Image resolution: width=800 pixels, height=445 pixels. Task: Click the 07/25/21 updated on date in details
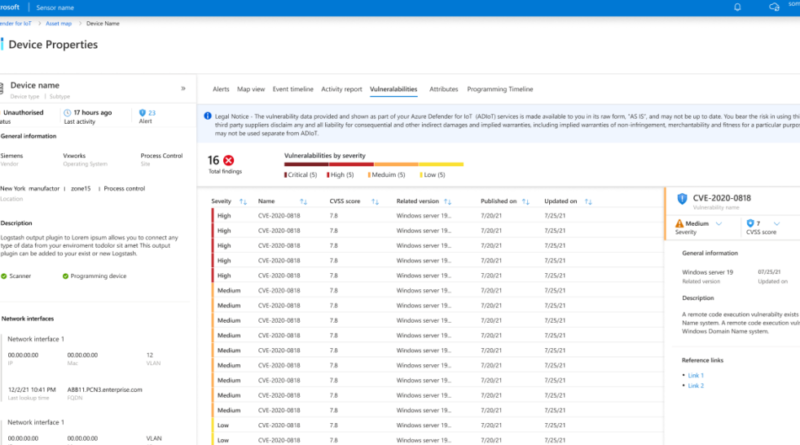[769, 272]
